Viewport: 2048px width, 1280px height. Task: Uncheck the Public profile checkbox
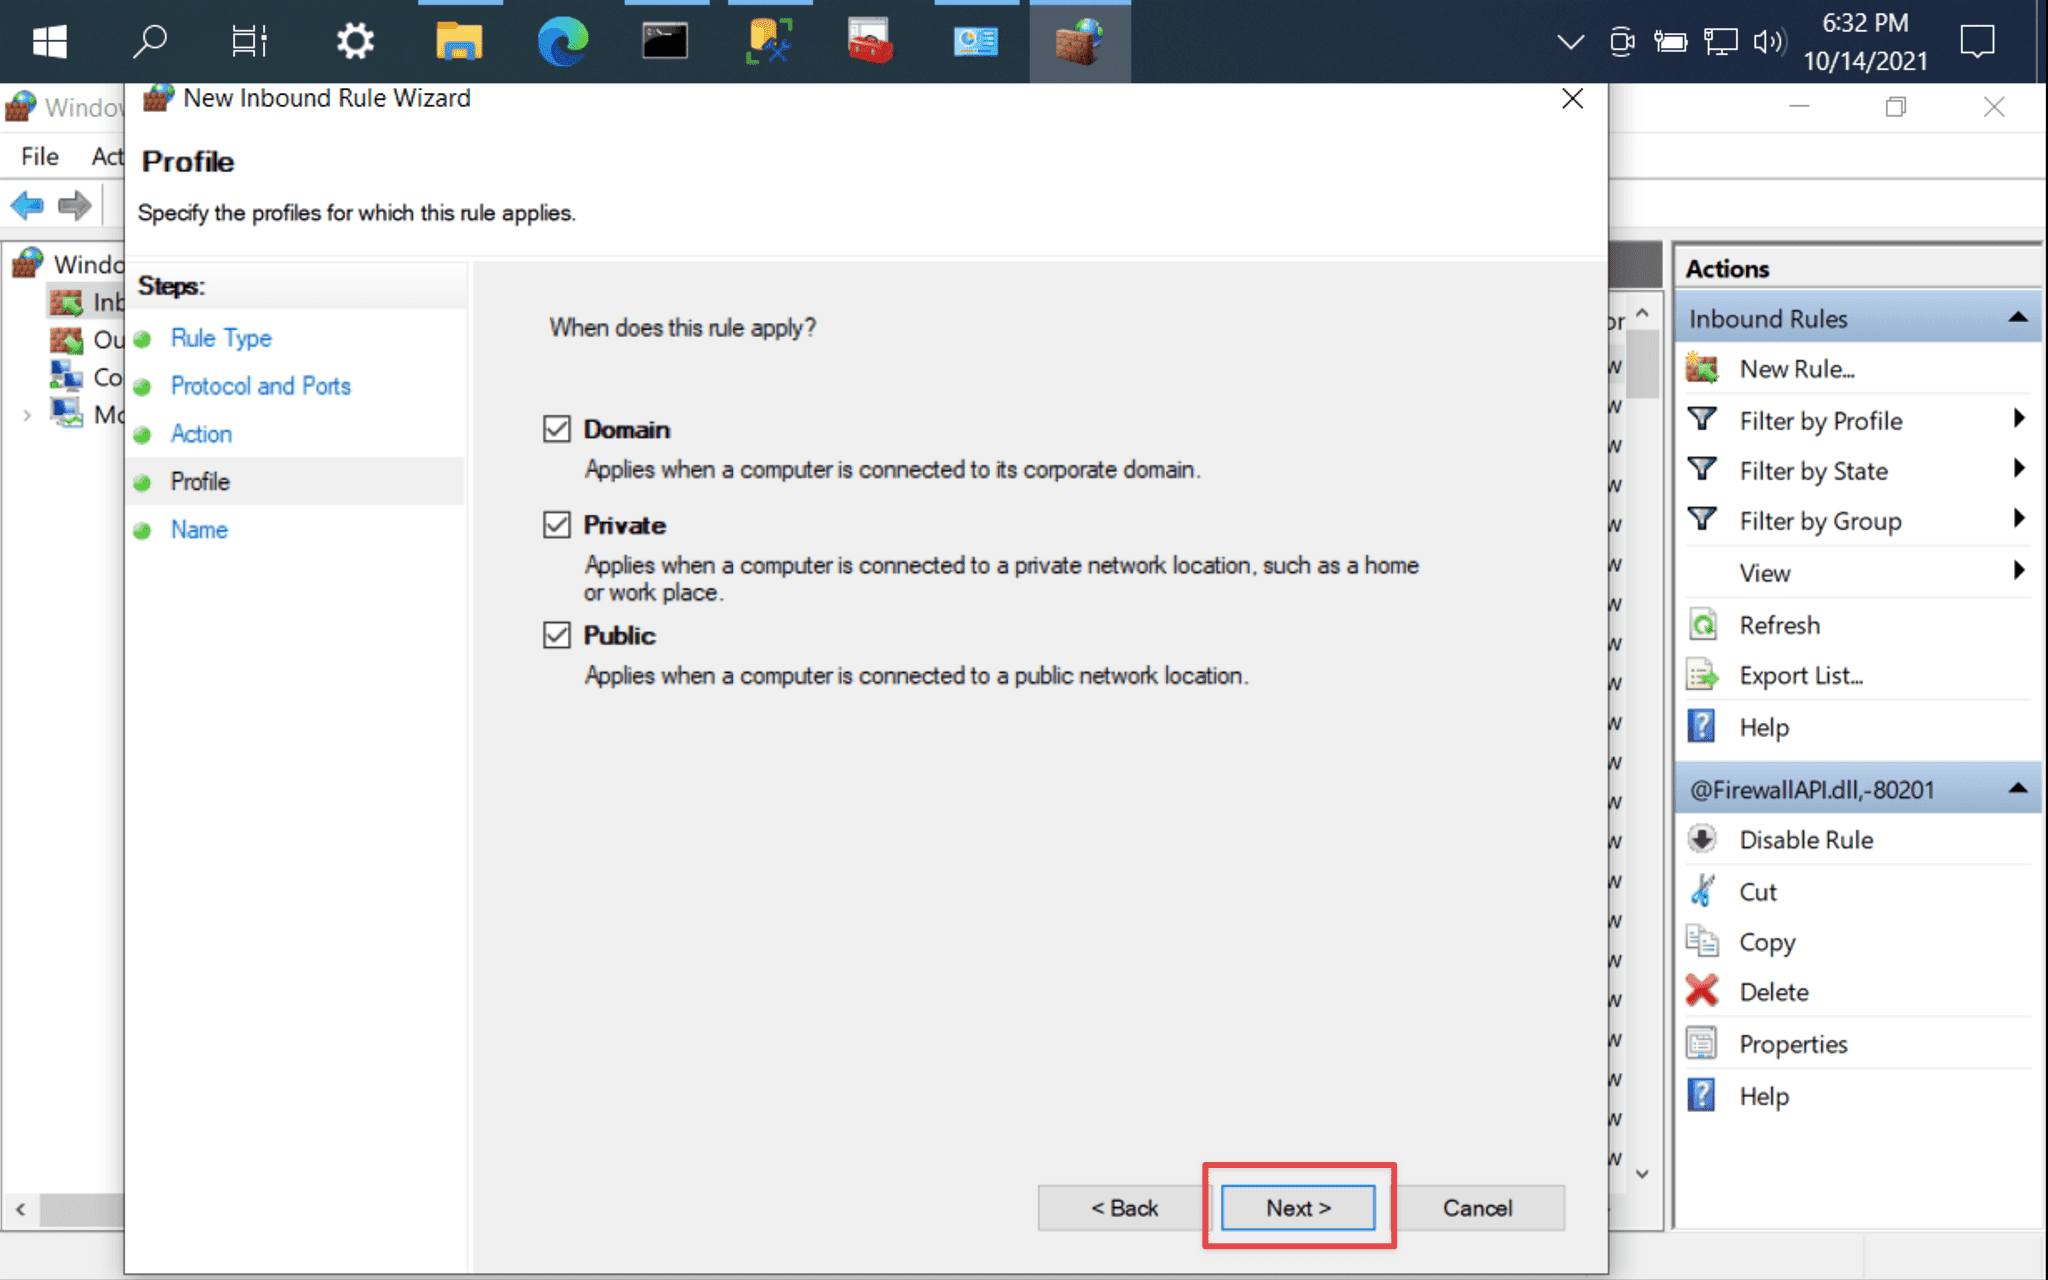tap(557, 635)
